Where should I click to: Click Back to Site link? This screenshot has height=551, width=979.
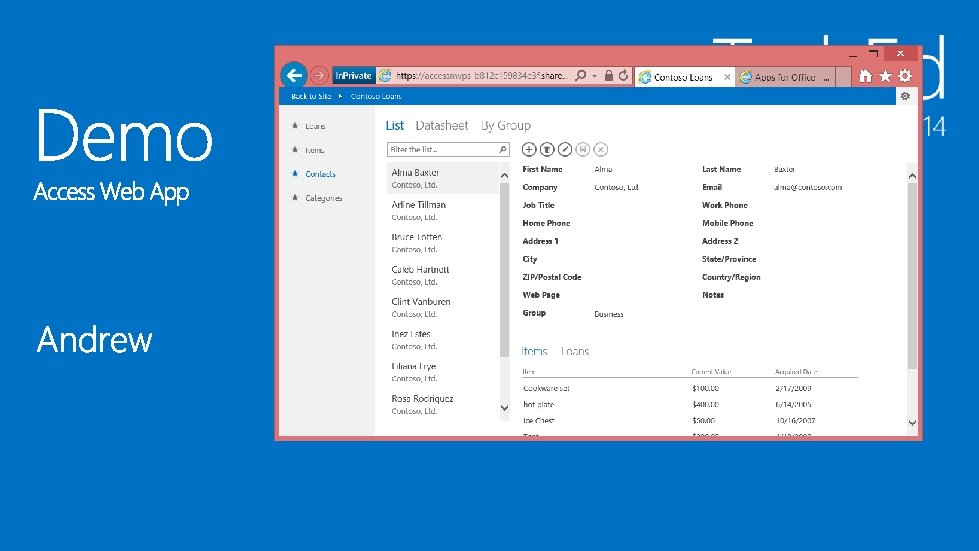[x=311, y=96]
